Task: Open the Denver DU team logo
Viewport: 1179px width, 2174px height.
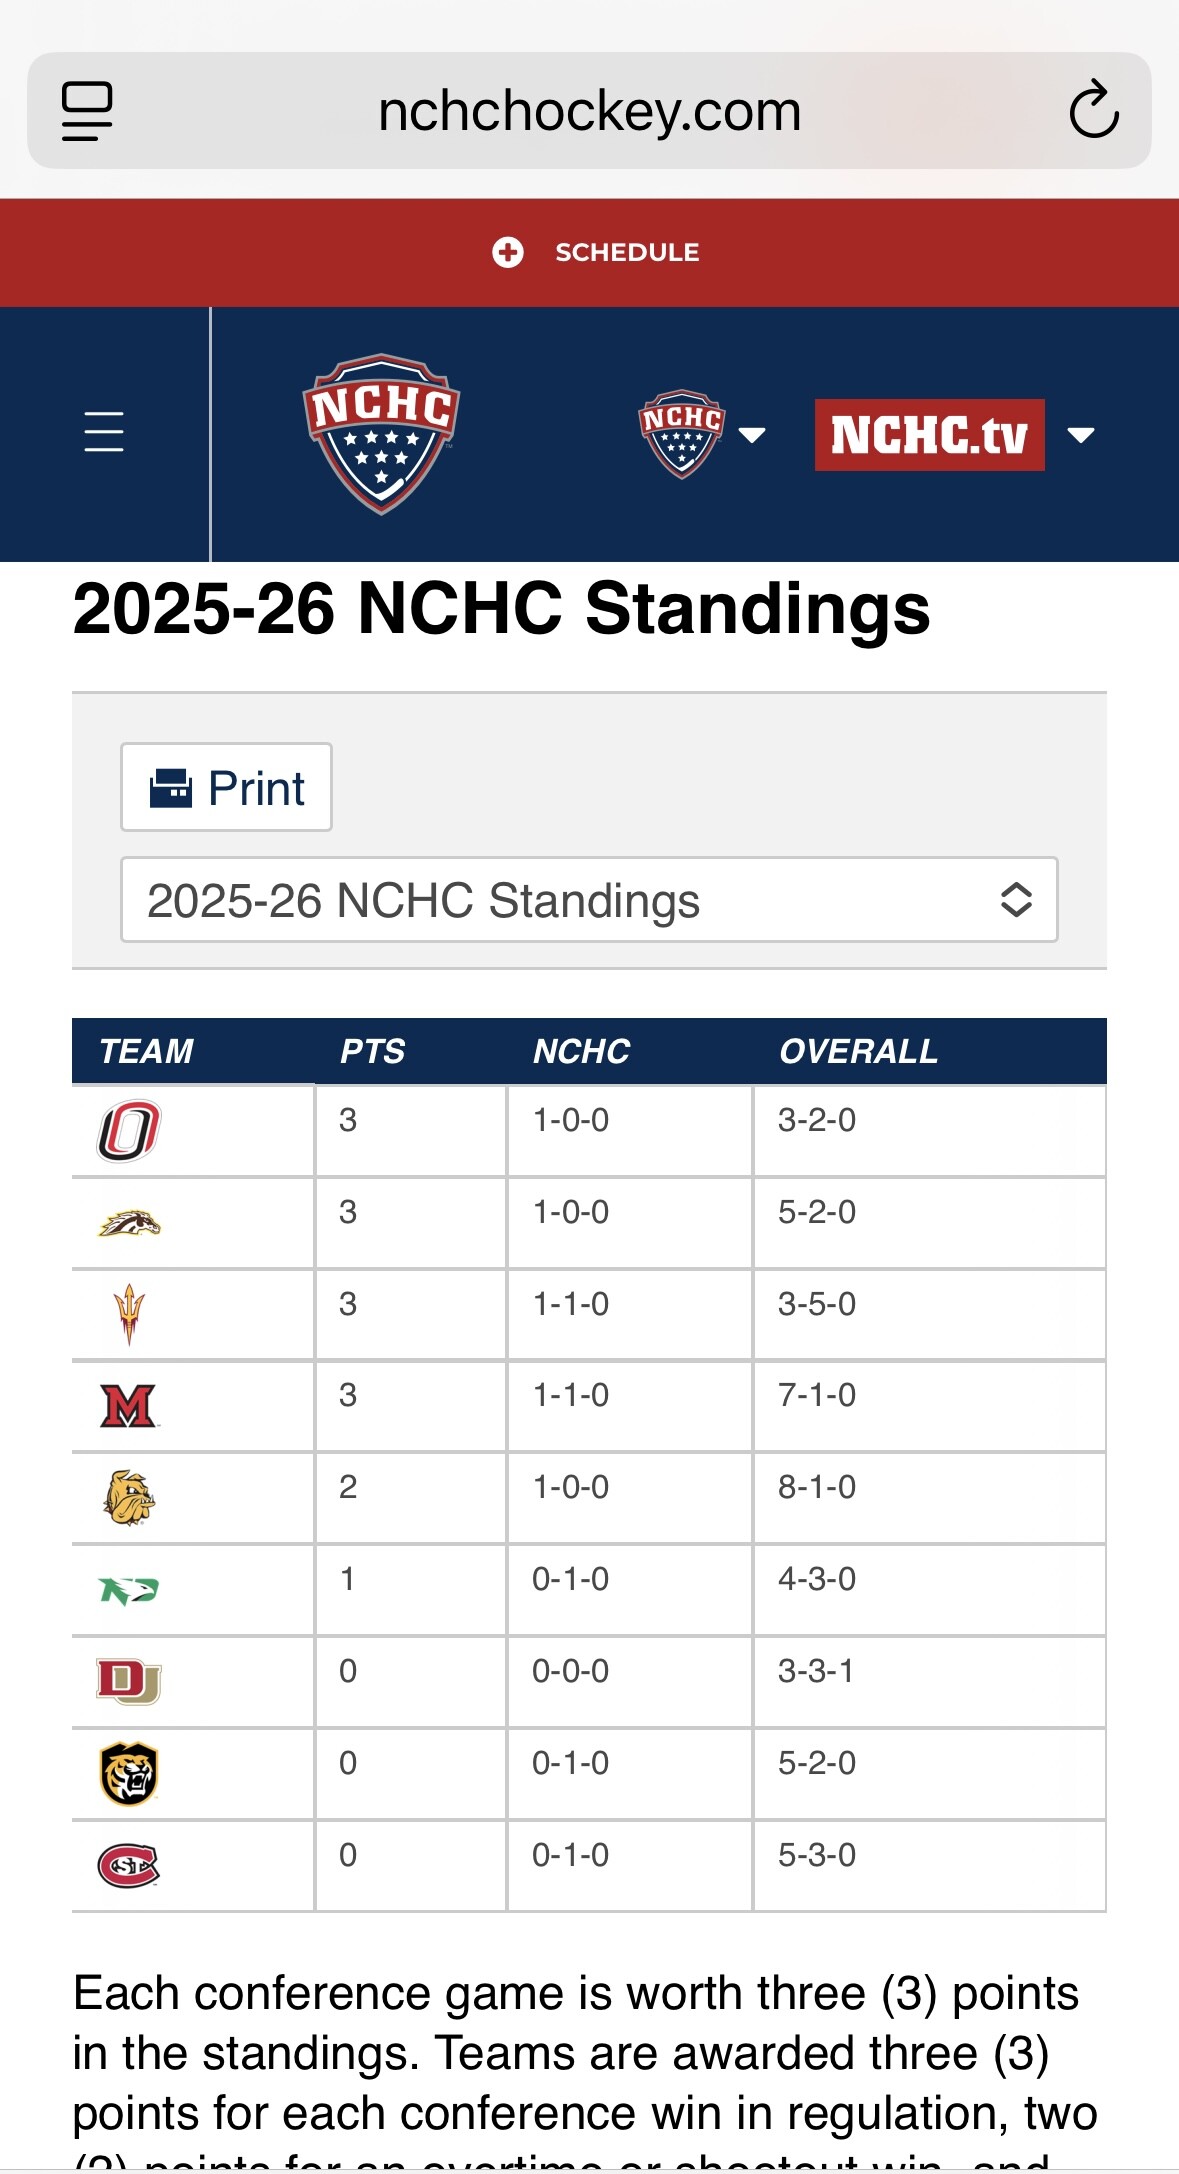Action: pos(129,1681)
